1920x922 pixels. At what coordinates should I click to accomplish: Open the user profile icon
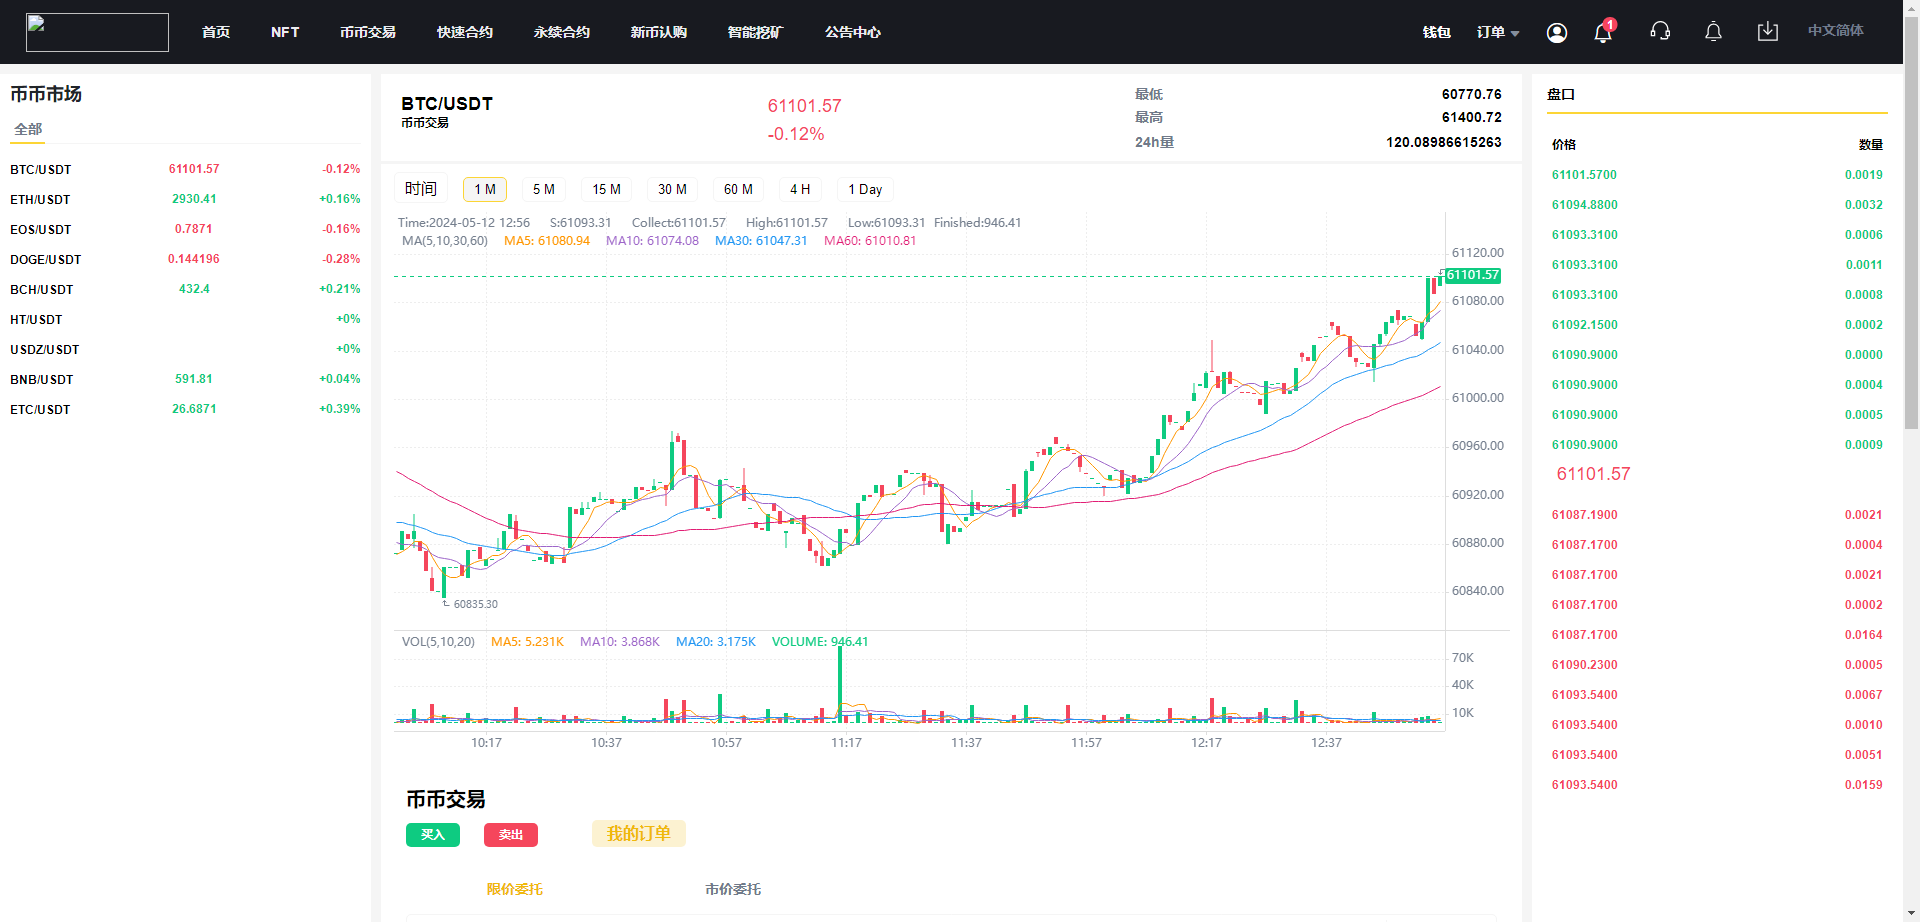tap(1556, 33)
